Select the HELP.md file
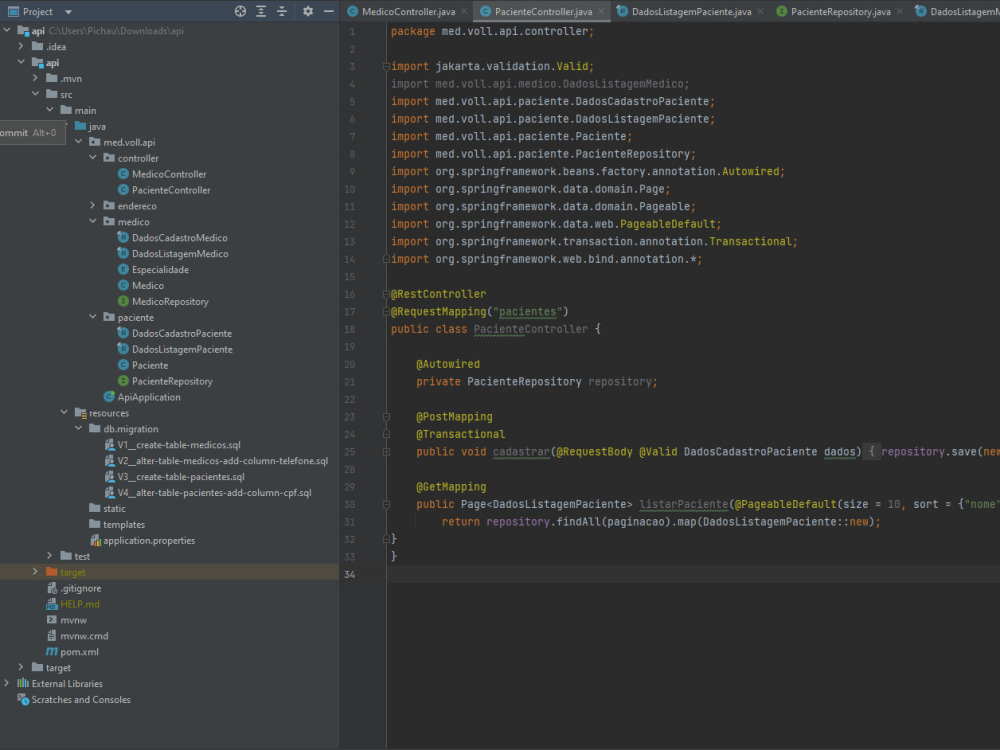The width and height of the screenshot is (1000, 750). [x=80, y=604]
